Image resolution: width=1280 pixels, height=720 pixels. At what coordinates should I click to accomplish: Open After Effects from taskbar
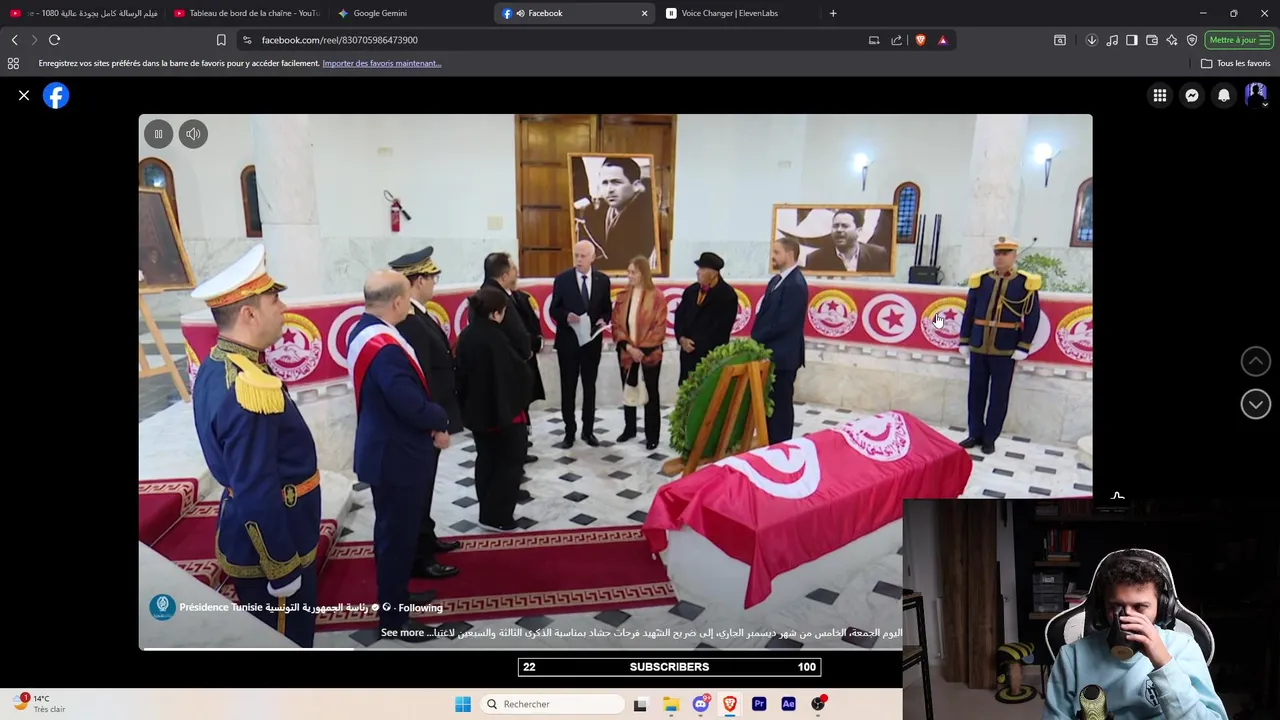click(x=788, y=704)
